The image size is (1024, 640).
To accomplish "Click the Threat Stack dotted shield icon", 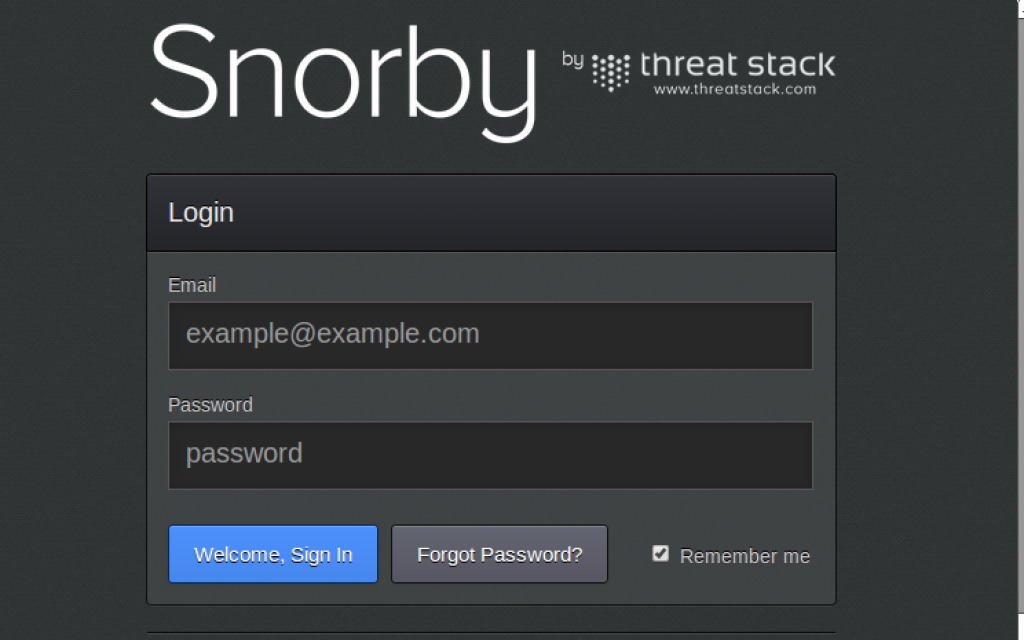I will point(610,72).
